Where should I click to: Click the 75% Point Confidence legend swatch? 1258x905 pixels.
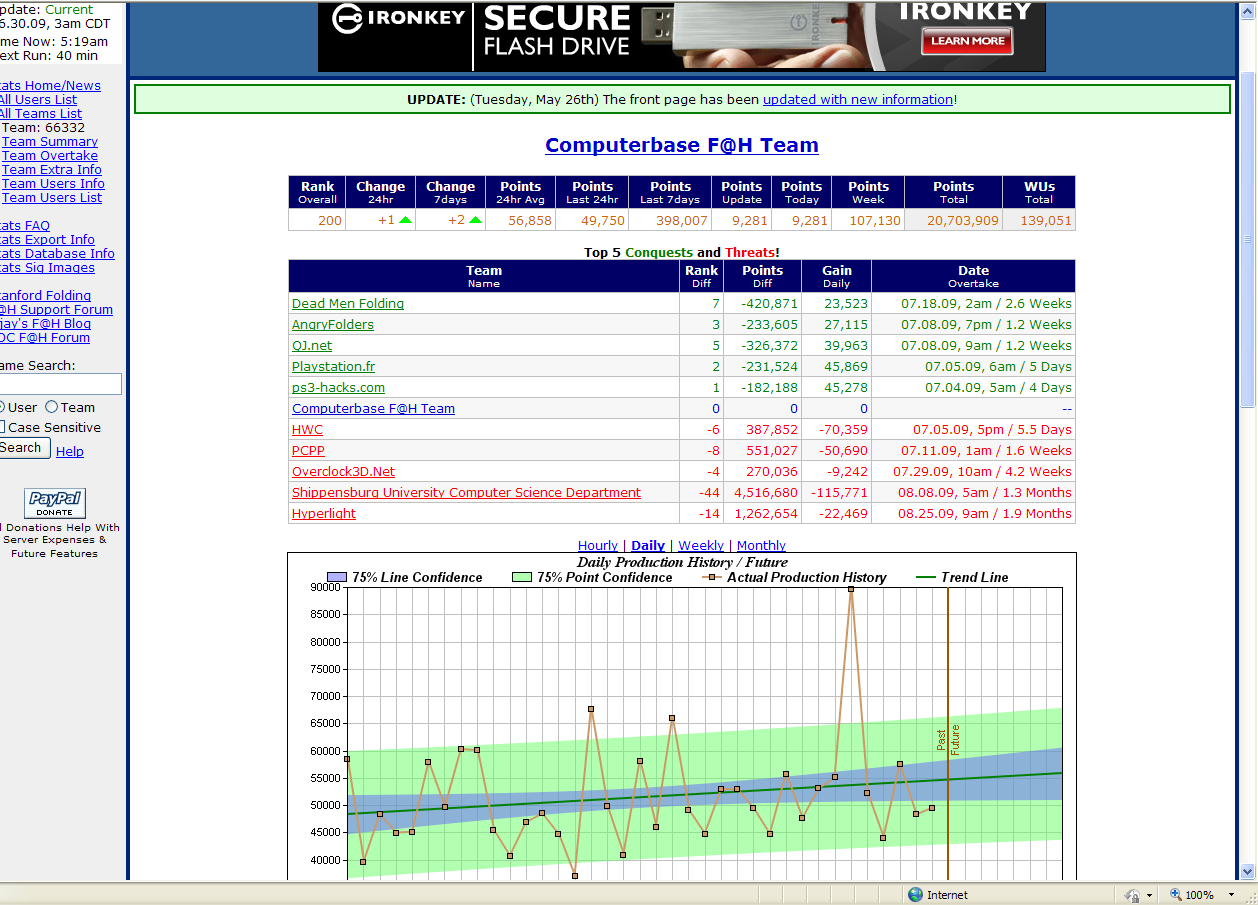click(522, 578)
